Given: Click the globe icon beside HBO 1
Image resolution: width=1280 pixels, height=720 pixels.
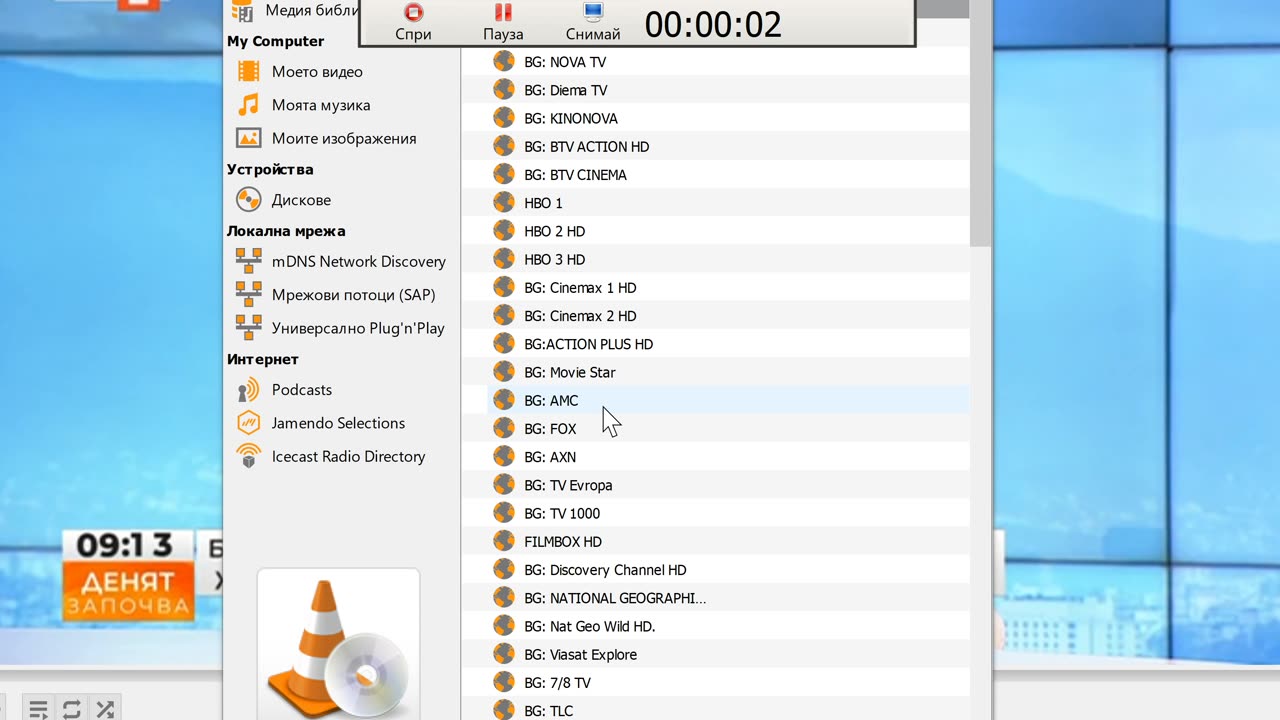Looking at the screenshot, I should (504, 202).
